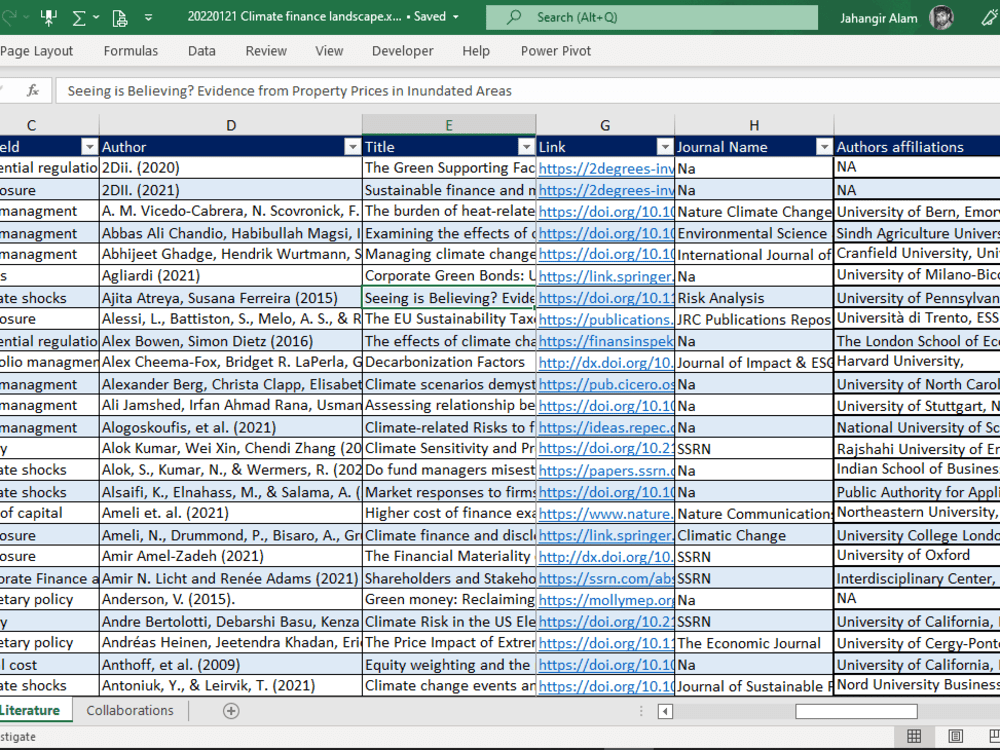Select column D header
1000x750 pixels.
(231, 126)
